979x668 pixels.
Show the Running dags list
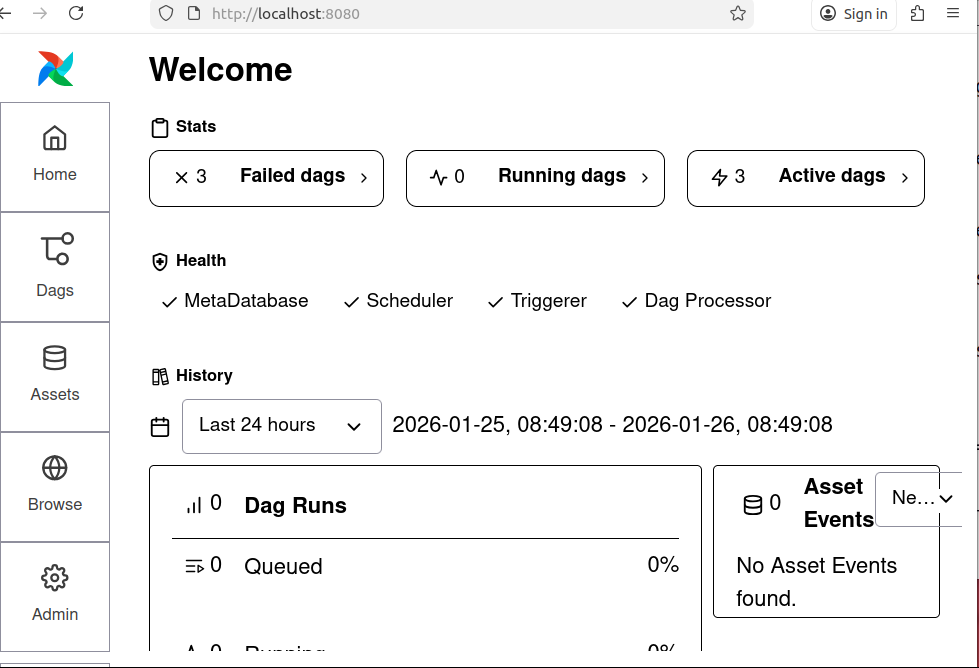pos(535,178)
